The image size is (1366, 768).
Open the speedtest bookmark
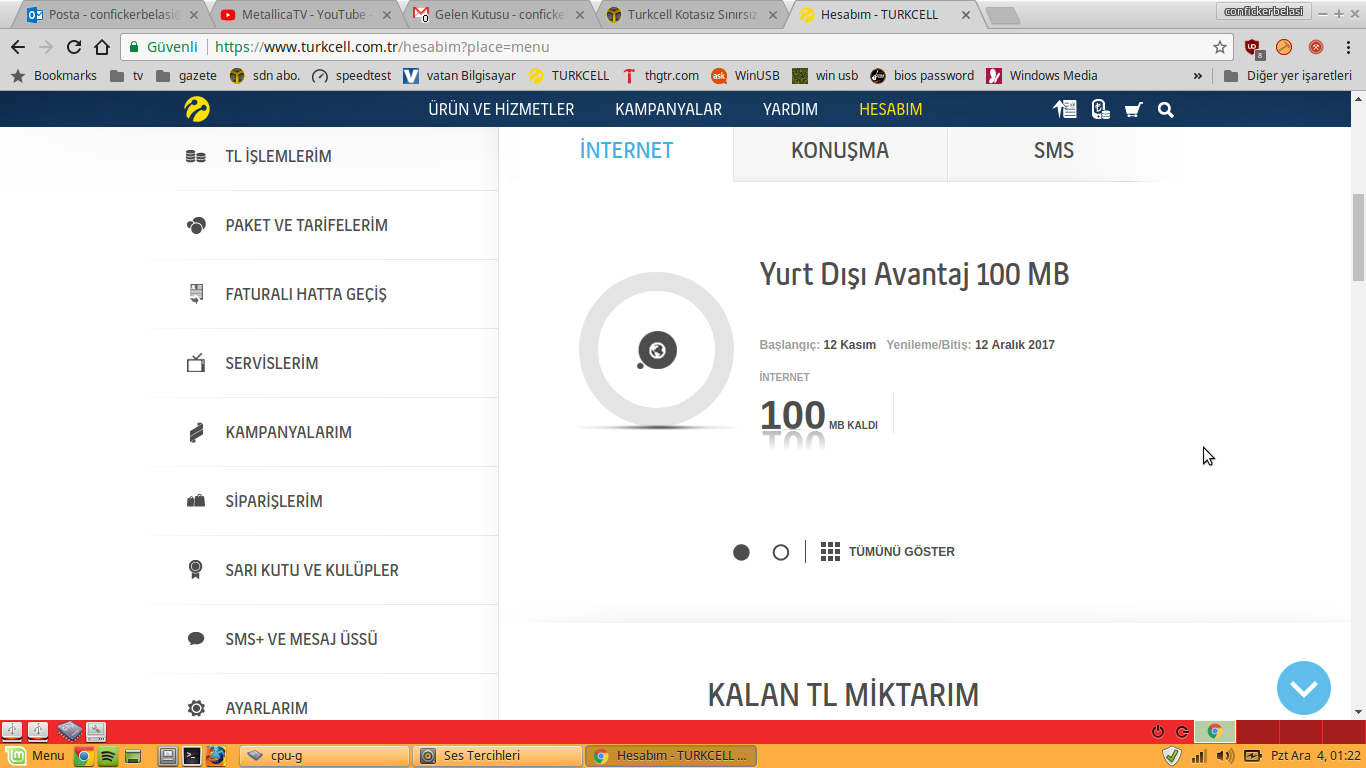pyautogui.click(x=352, y=76)
